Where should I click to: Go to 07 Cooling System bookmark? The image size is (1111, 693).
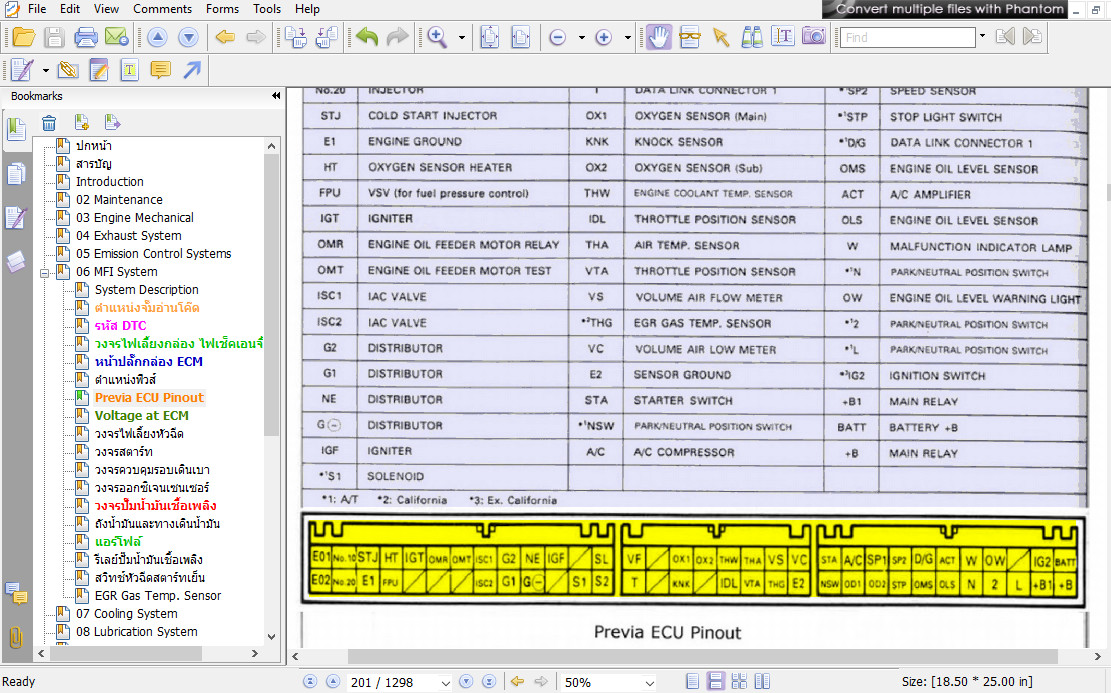click(126, 614)
